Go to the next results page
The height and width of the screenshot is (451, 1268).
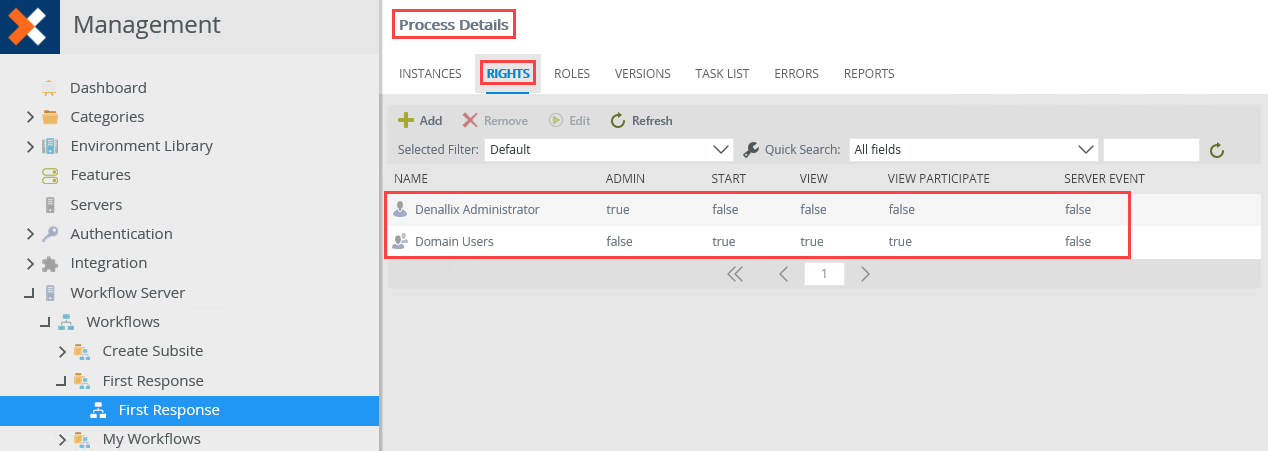(865, 274)
